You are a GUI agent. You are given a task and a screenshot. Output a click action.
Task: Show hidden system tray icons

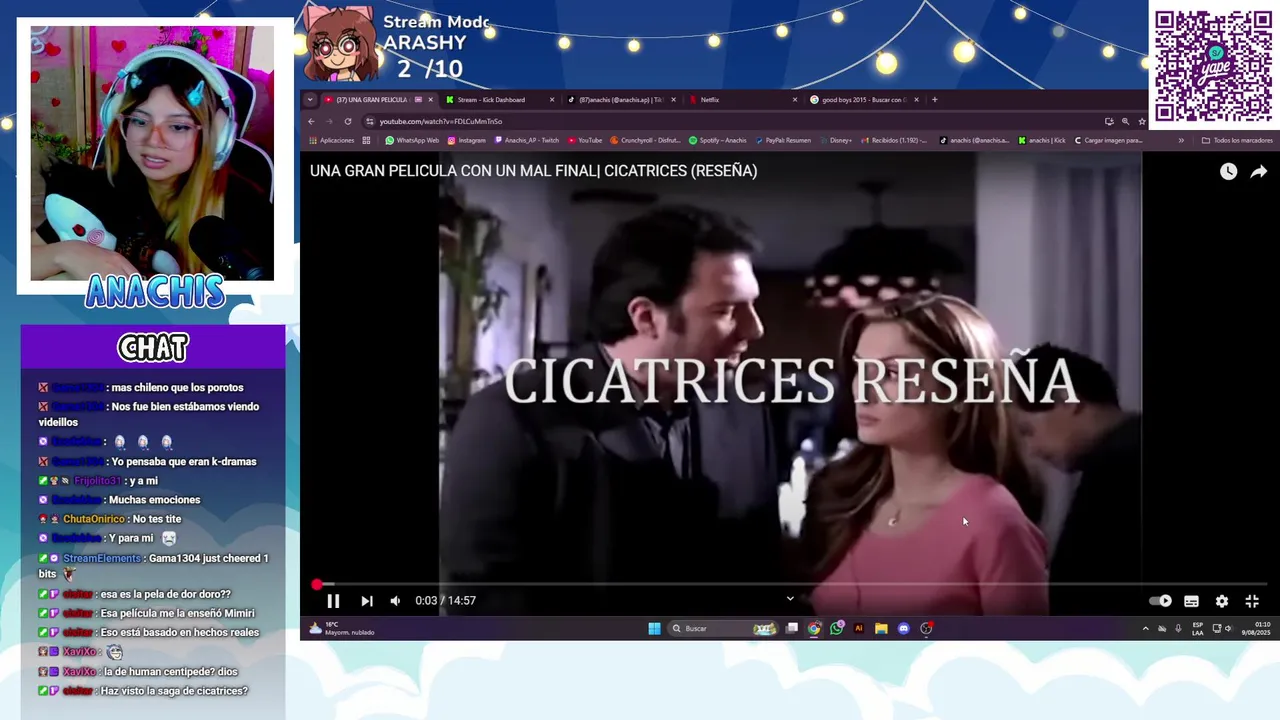point(1145,629)
